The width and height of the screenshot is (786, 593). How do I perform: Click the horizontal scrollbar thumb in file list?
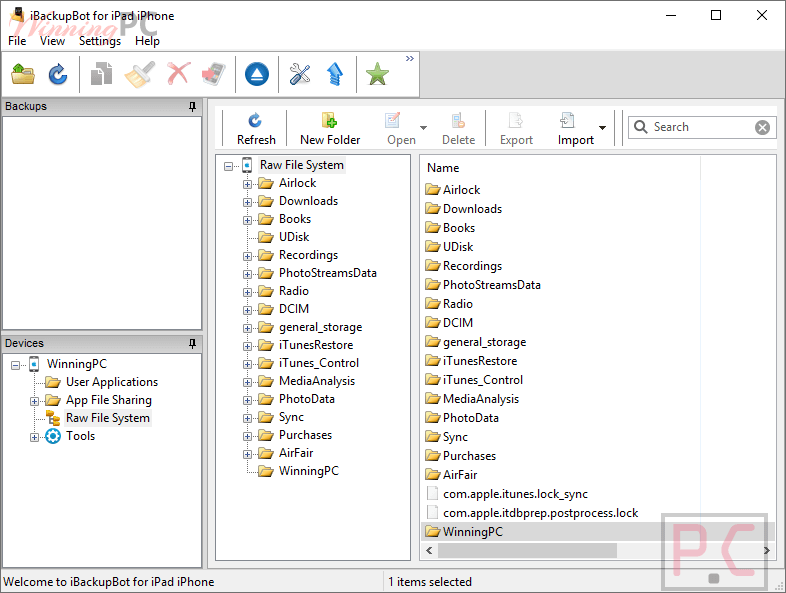(527, 550)
